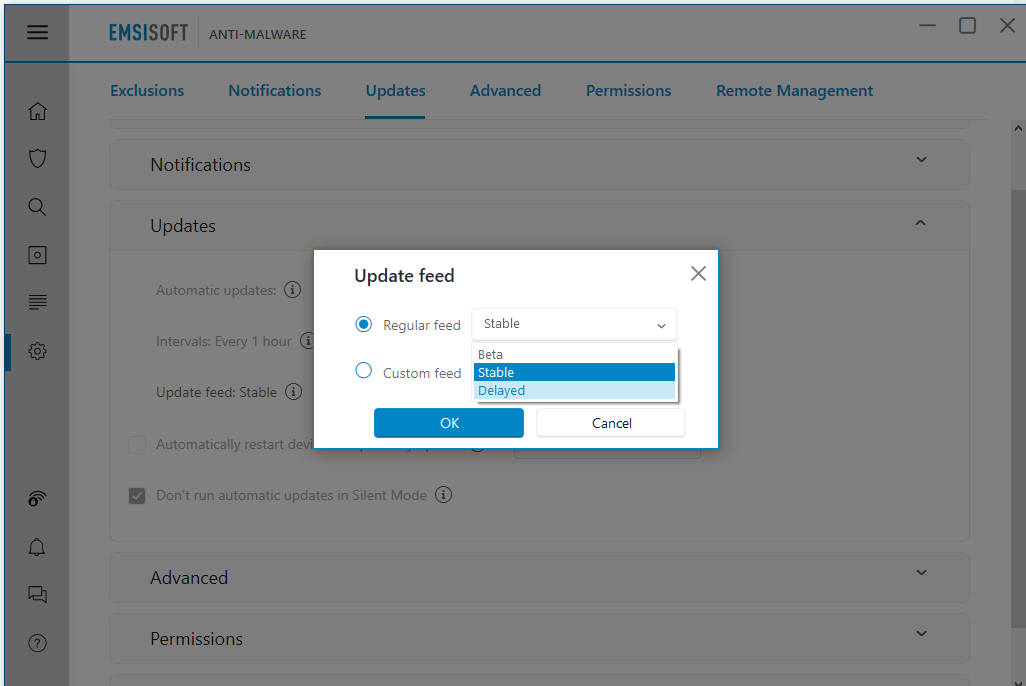
Task: Switch to the Notifications tab
Action: pos(275,90)
